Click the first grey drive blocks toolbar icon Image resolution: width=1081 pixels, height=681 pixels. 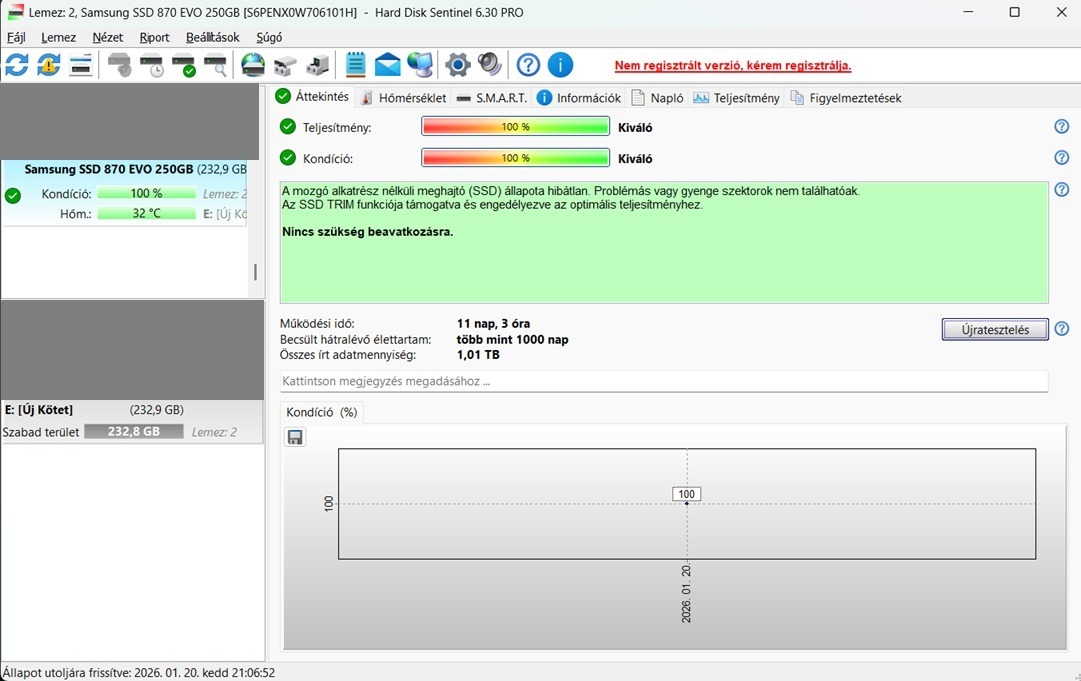pos(285,65)
